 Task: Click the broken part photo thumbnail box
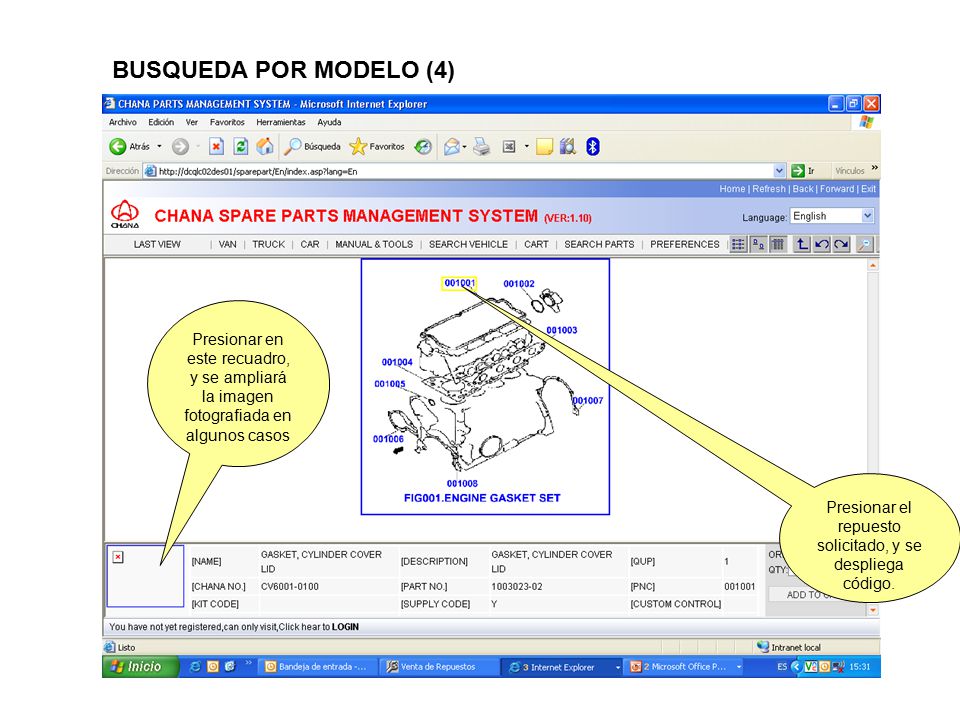(x=145, y=576)
